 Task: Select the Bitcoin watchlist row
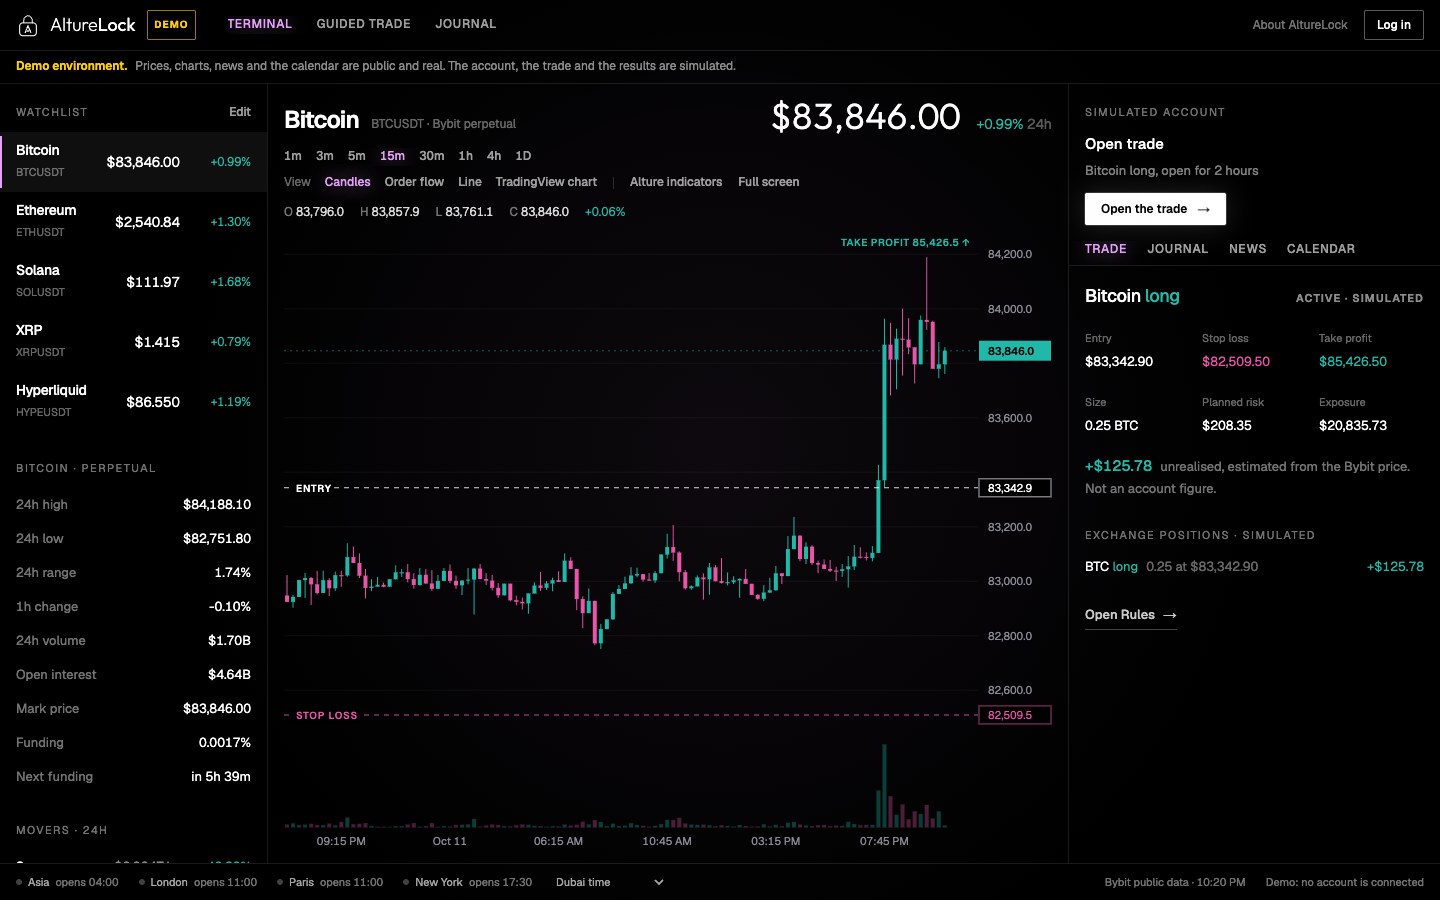pyautogui.click(x=134, y=161)
